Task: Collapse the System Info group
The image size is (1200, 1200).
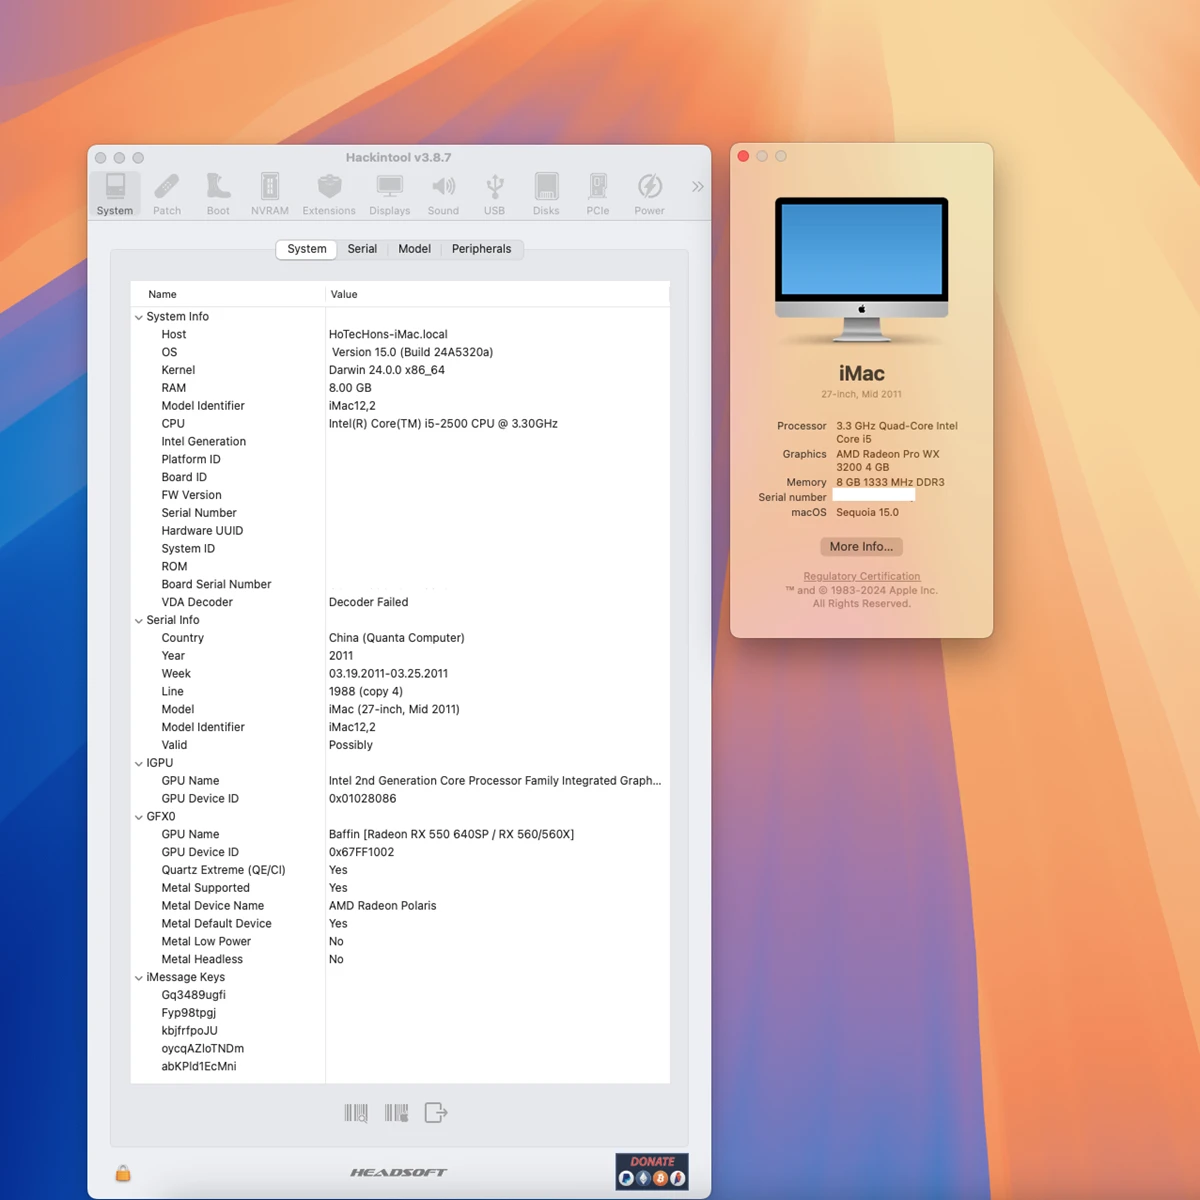Action: pos(139,317)
